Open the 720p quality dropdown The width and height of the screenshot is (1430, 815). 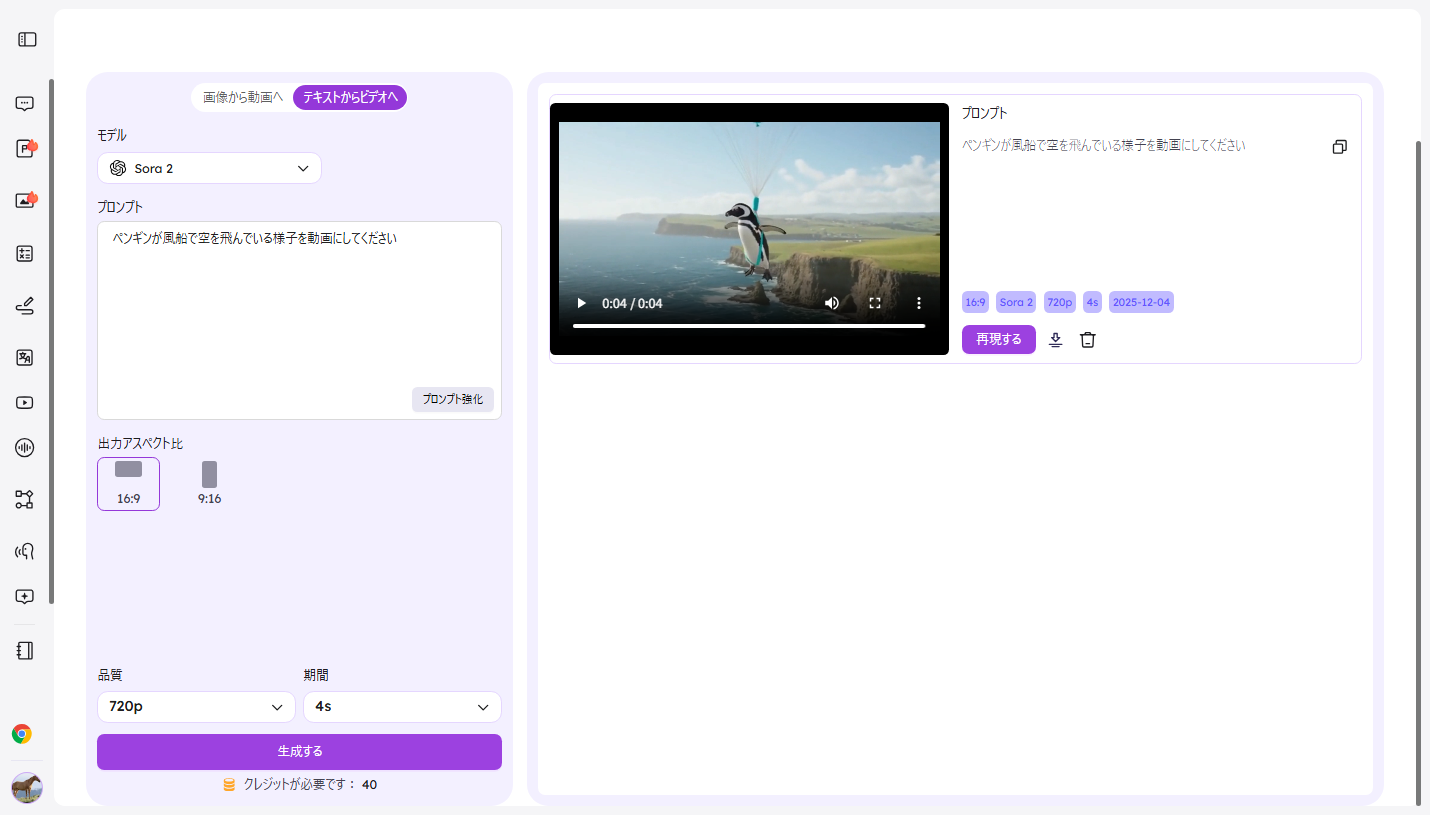[196, 706]
